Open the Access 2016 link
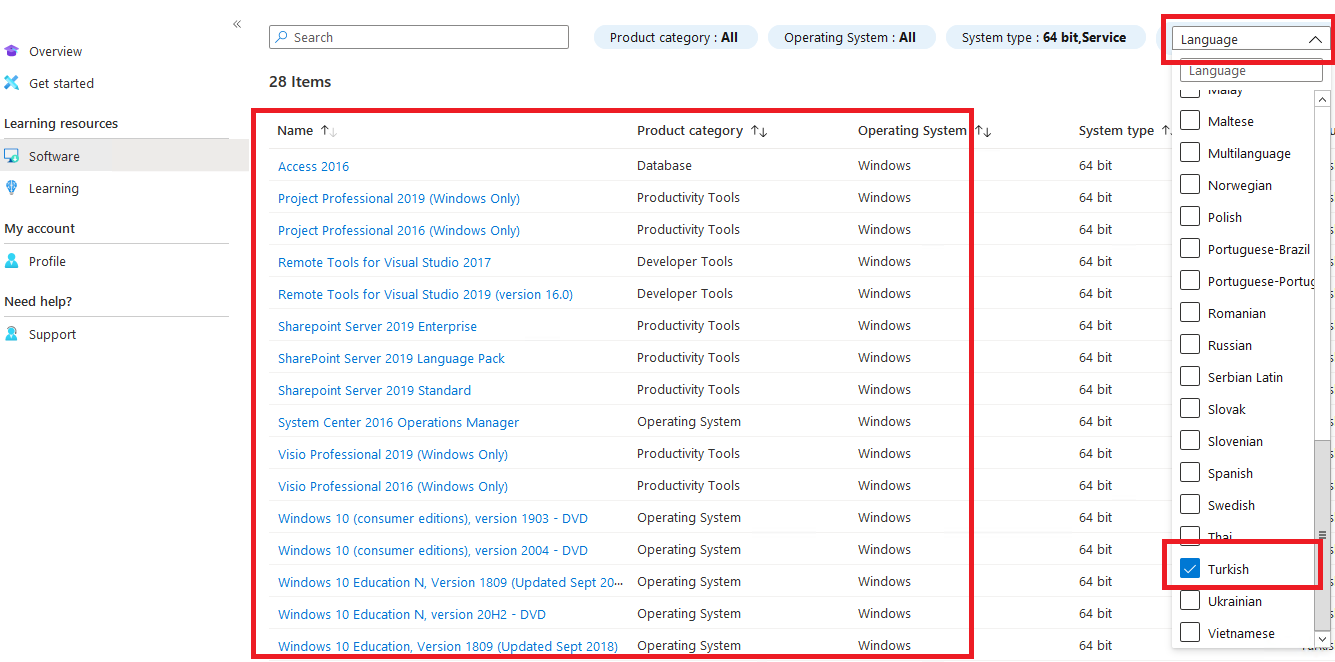The height and width of the screenshot is (662, 1335). [x=313, y=166]
